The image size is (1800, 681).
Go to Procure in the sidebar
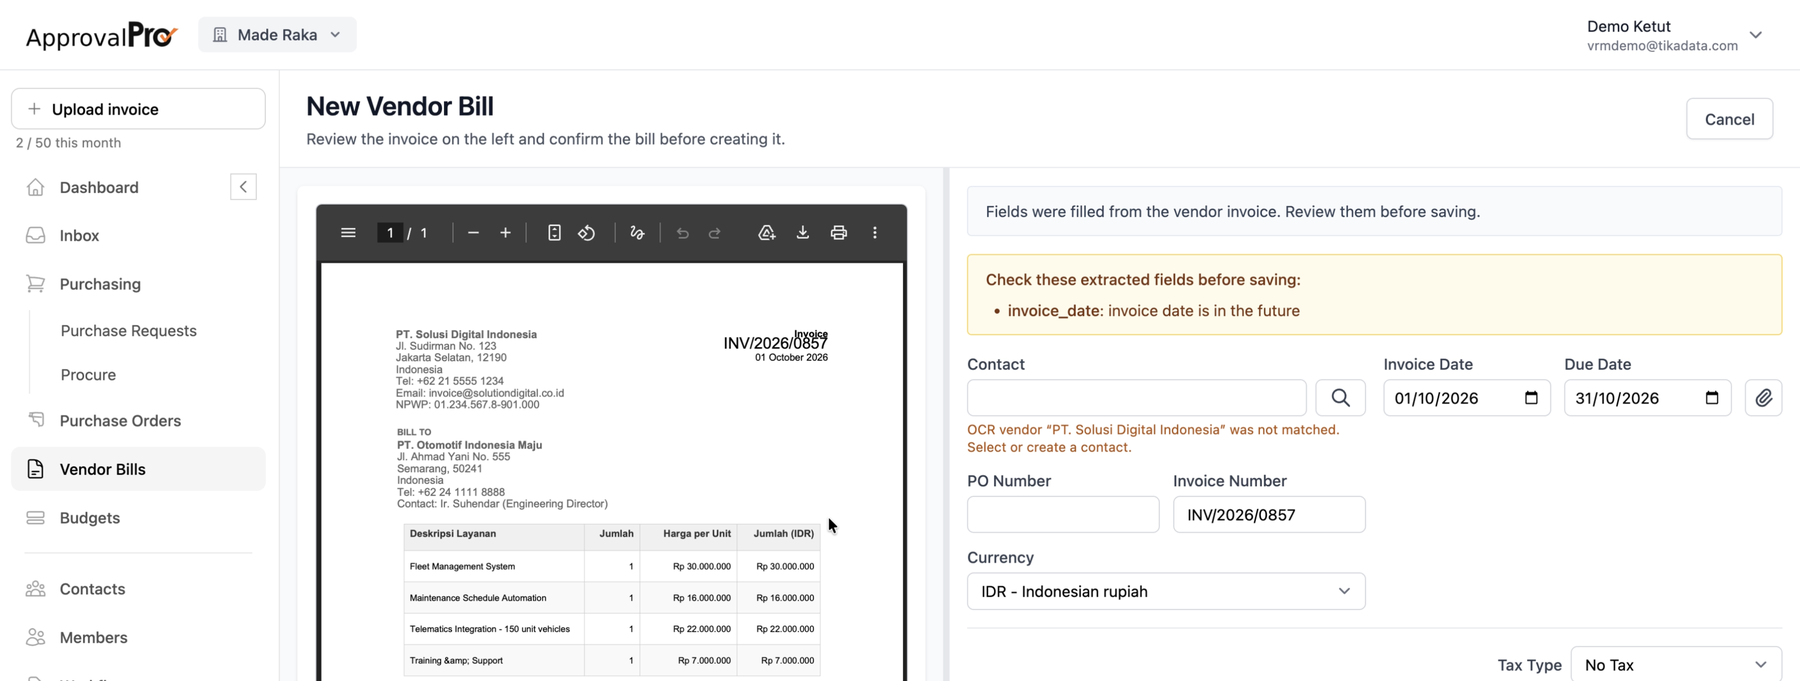point(88,375)
